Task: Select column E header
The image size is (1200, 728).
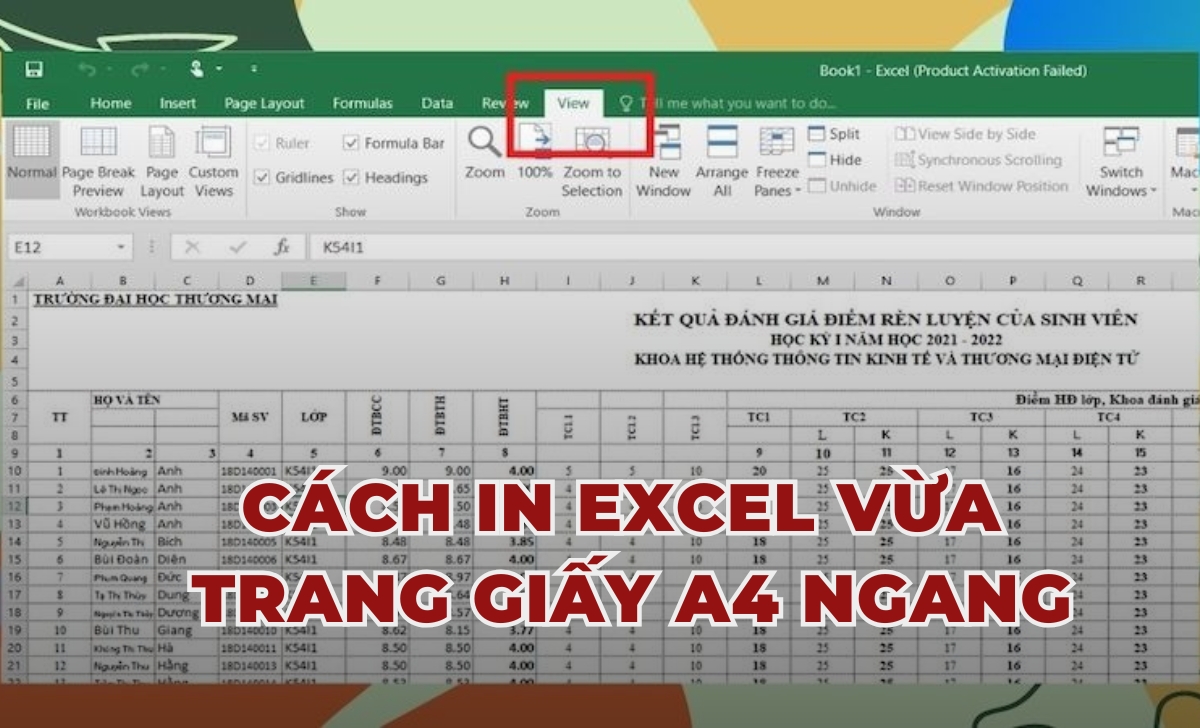Action: tap(313, 281)
